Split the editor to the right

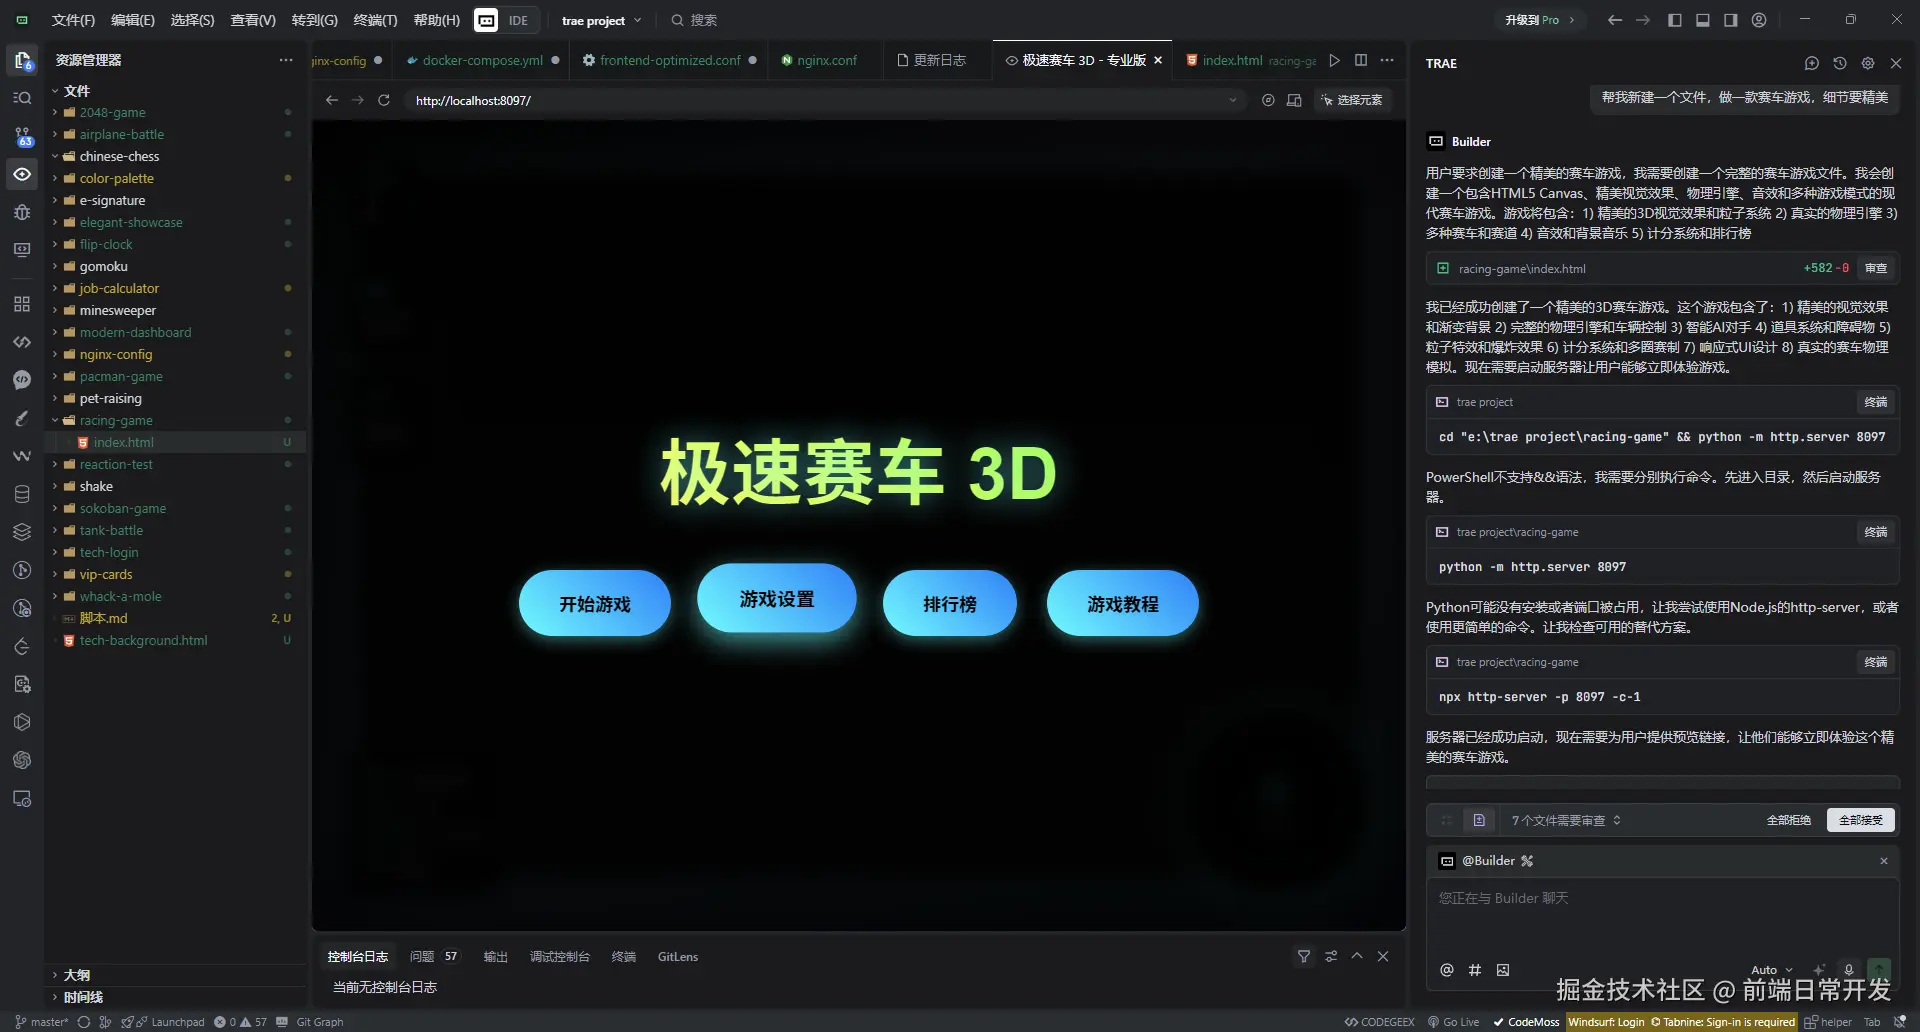1361,60
